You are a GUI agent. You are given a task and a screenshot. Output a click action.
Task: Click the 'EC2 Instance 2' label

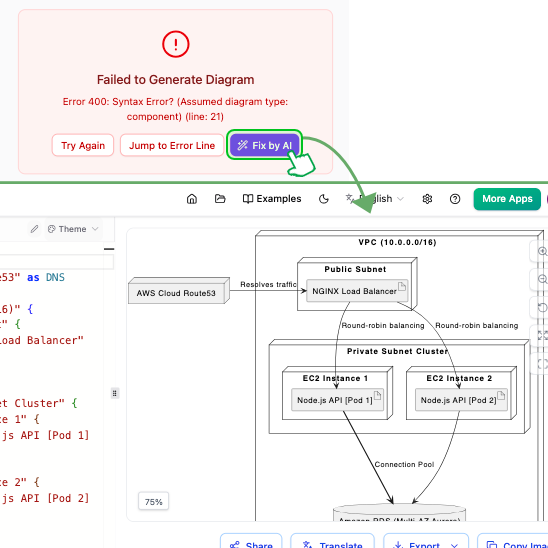tap(459, 378)
